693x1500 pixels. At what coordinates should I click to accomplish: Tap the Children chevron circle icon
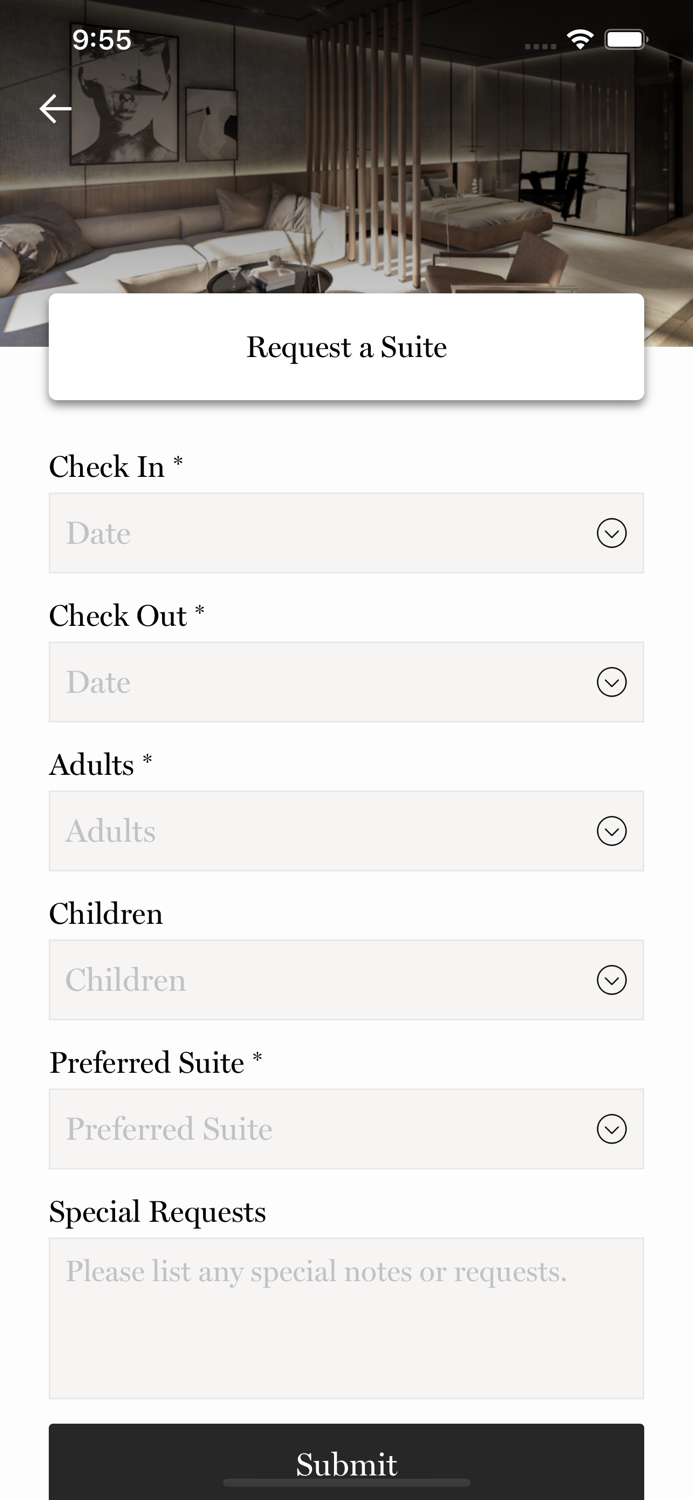tap(611, 980)
